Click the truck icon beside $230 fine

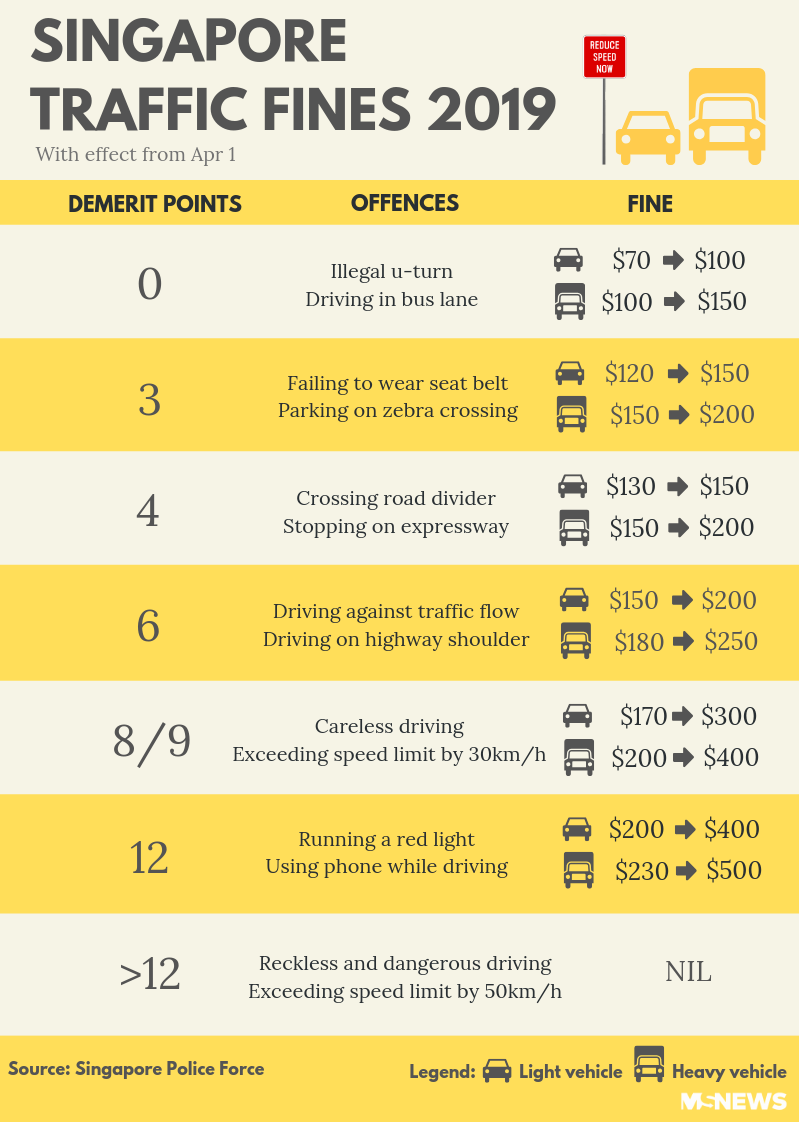coord(577,870)
